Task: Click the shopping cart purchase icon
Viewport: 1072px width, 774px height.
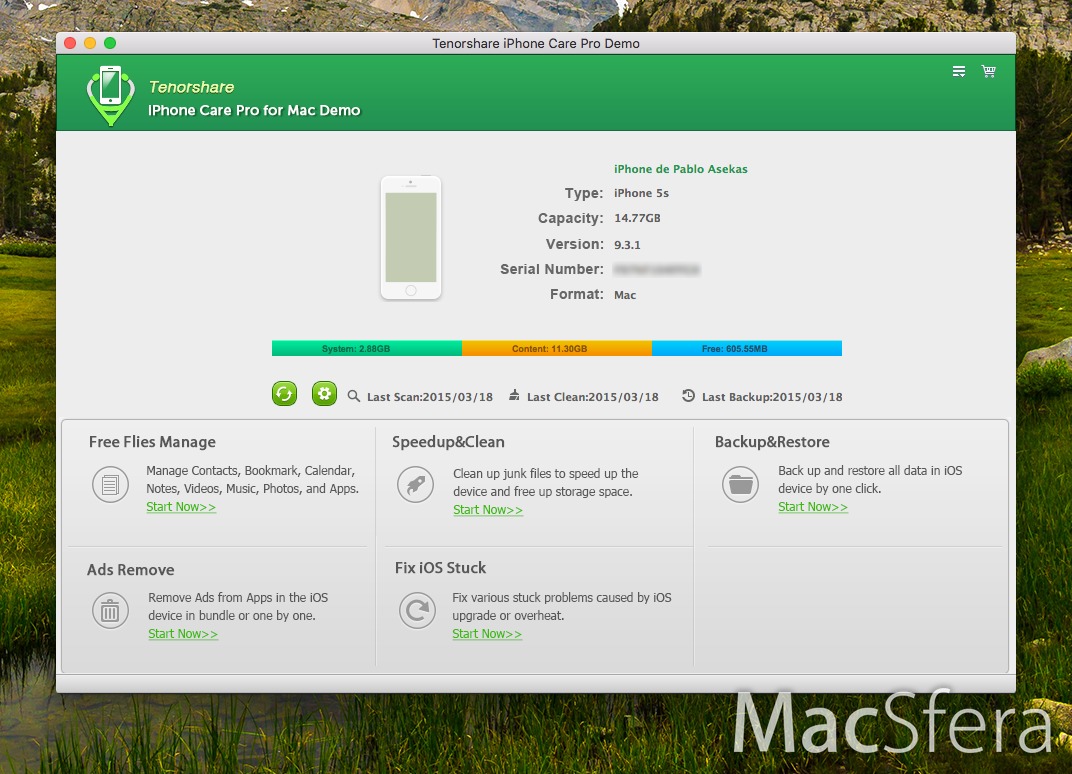Action: point(989,71)
